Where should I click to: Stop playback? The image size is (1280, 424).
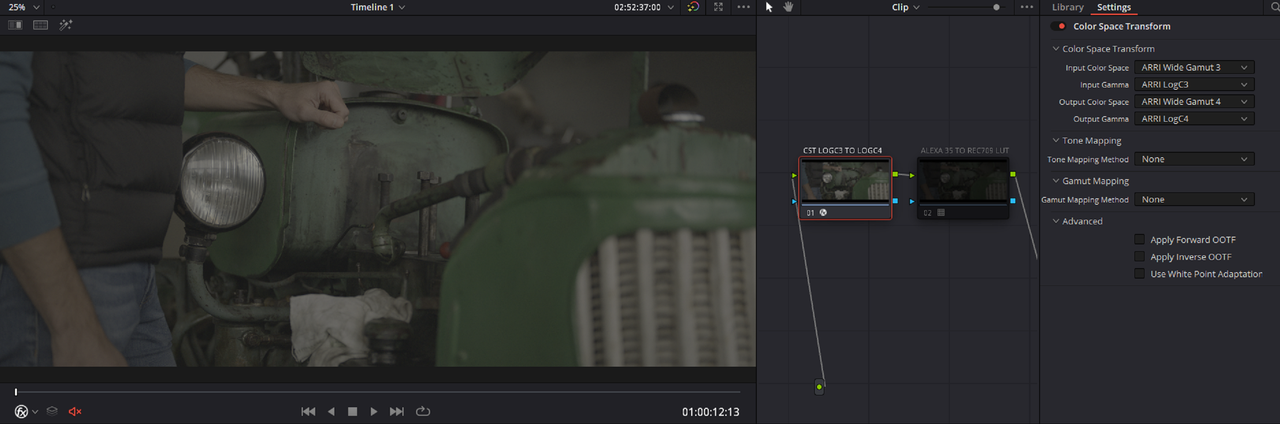(x=352, y=411)
